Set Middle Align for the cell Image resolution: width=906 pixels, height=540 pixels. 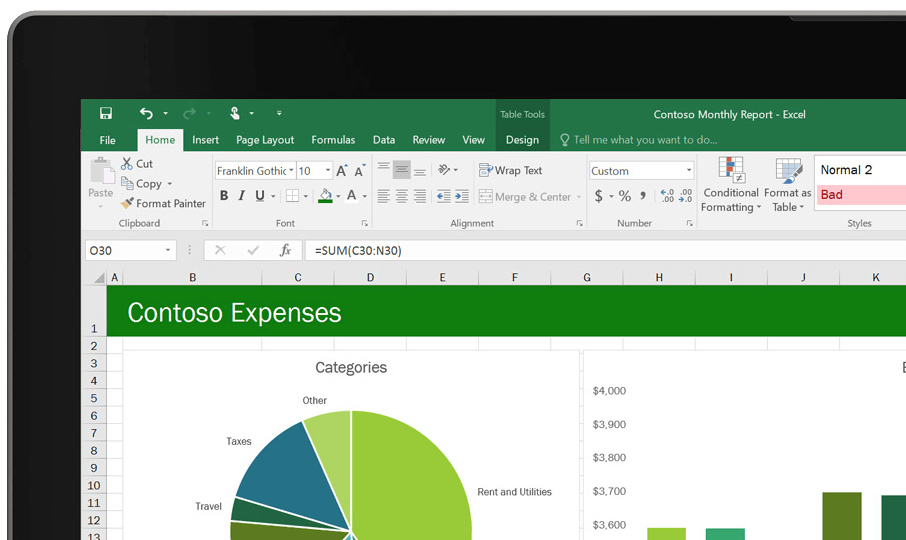(x=402, y=170)
